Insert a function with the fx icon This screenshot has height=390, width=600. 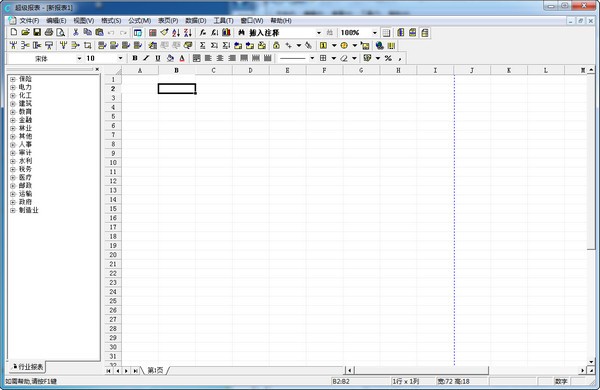203,33
